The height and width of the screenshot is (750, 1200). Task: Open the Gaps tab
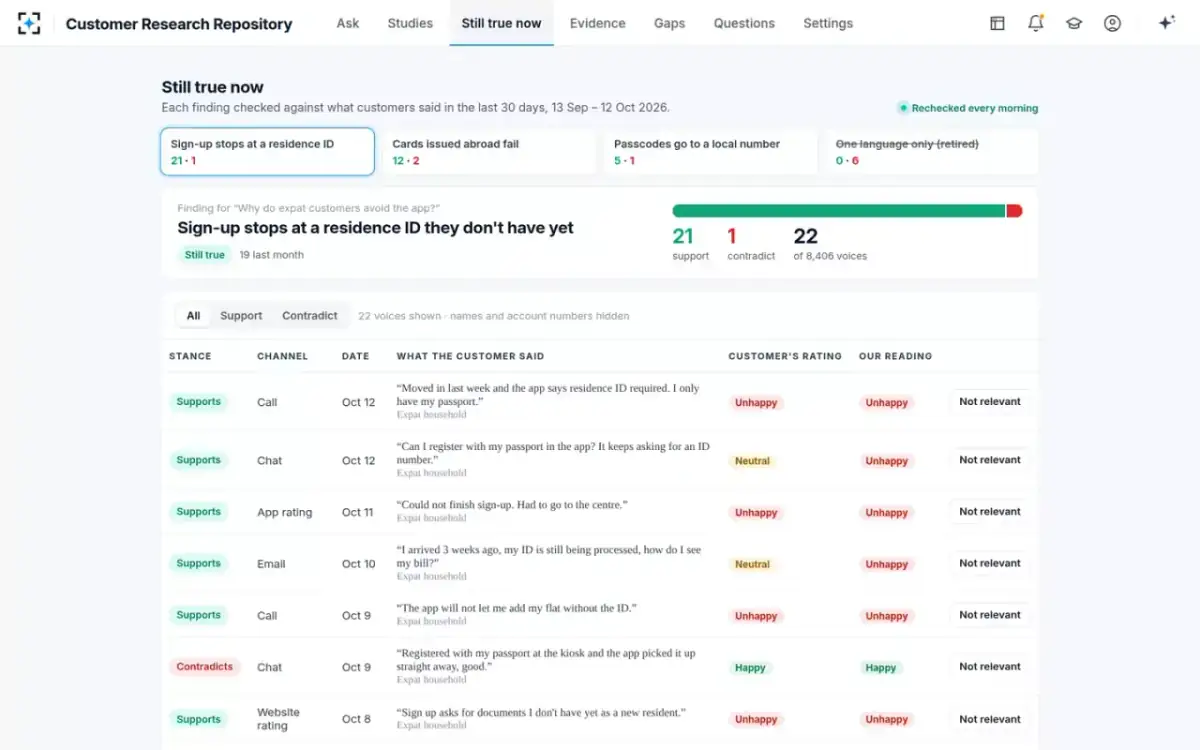[x=669, y=23]
